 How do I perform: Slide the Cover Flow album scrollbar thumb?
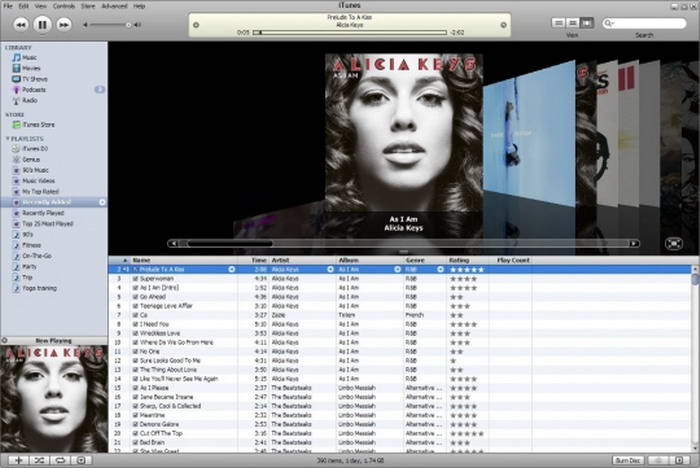click(230, 243)
